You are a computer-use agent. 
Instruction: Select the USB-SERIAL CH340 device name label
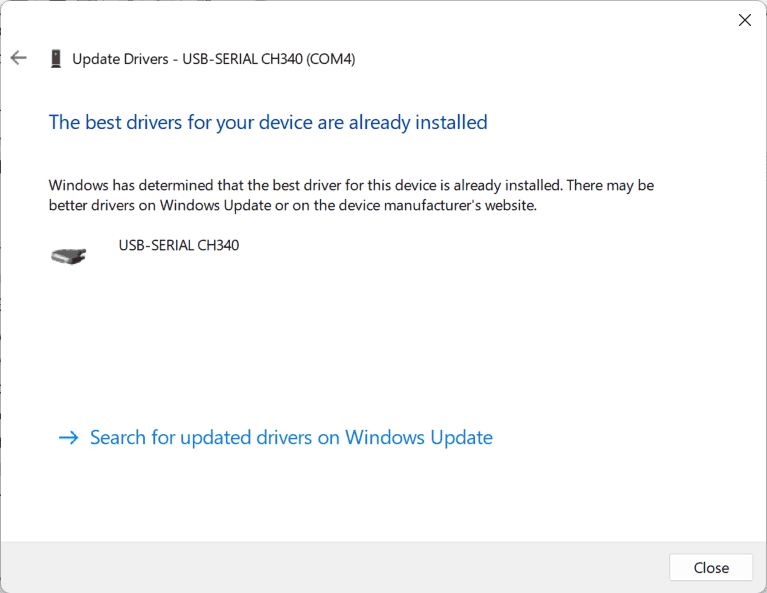click(178, 245)
